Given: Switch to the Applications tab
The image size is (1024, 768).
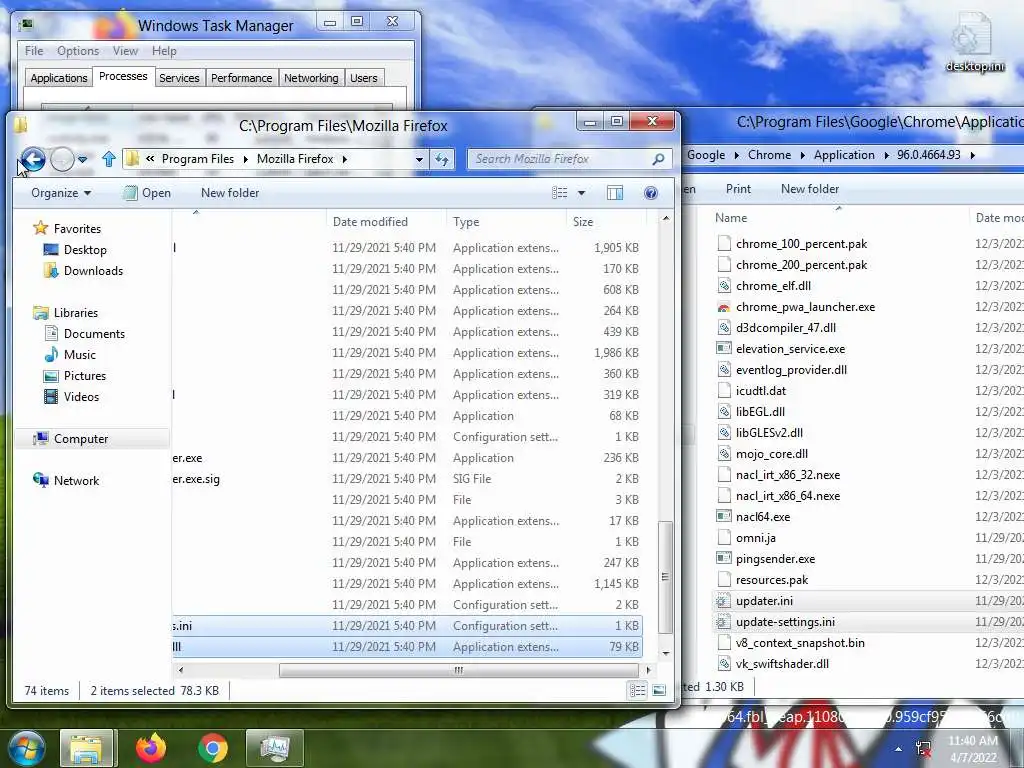Looking at the screenshot, I should point(59,78).
